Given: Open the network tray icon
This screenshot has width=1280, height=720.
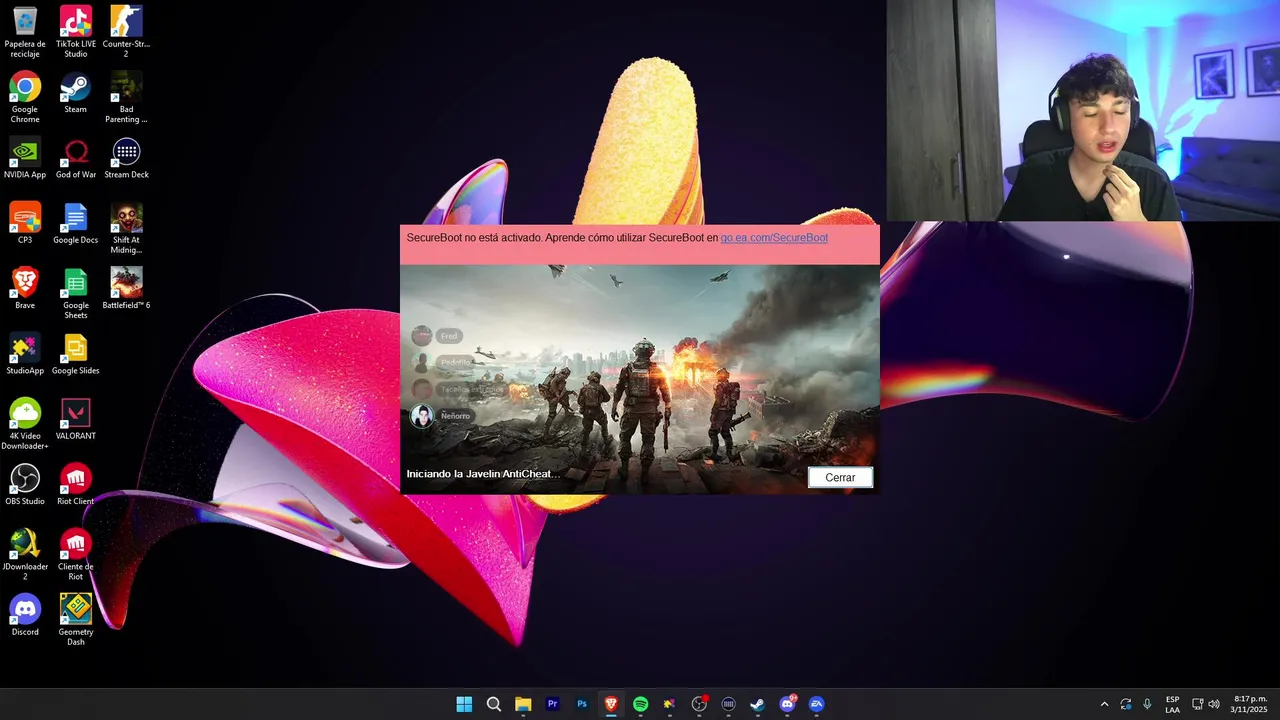Looking at the screenshot, I should (1197, 704).
